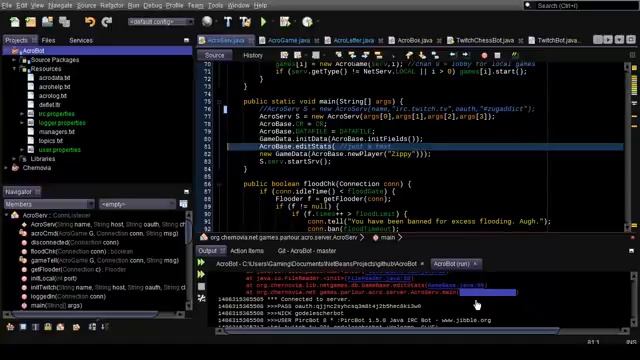The image size is (640, 360).
Task: Click the globe browser icon in toolbar
Action: [x=207, y=22]
